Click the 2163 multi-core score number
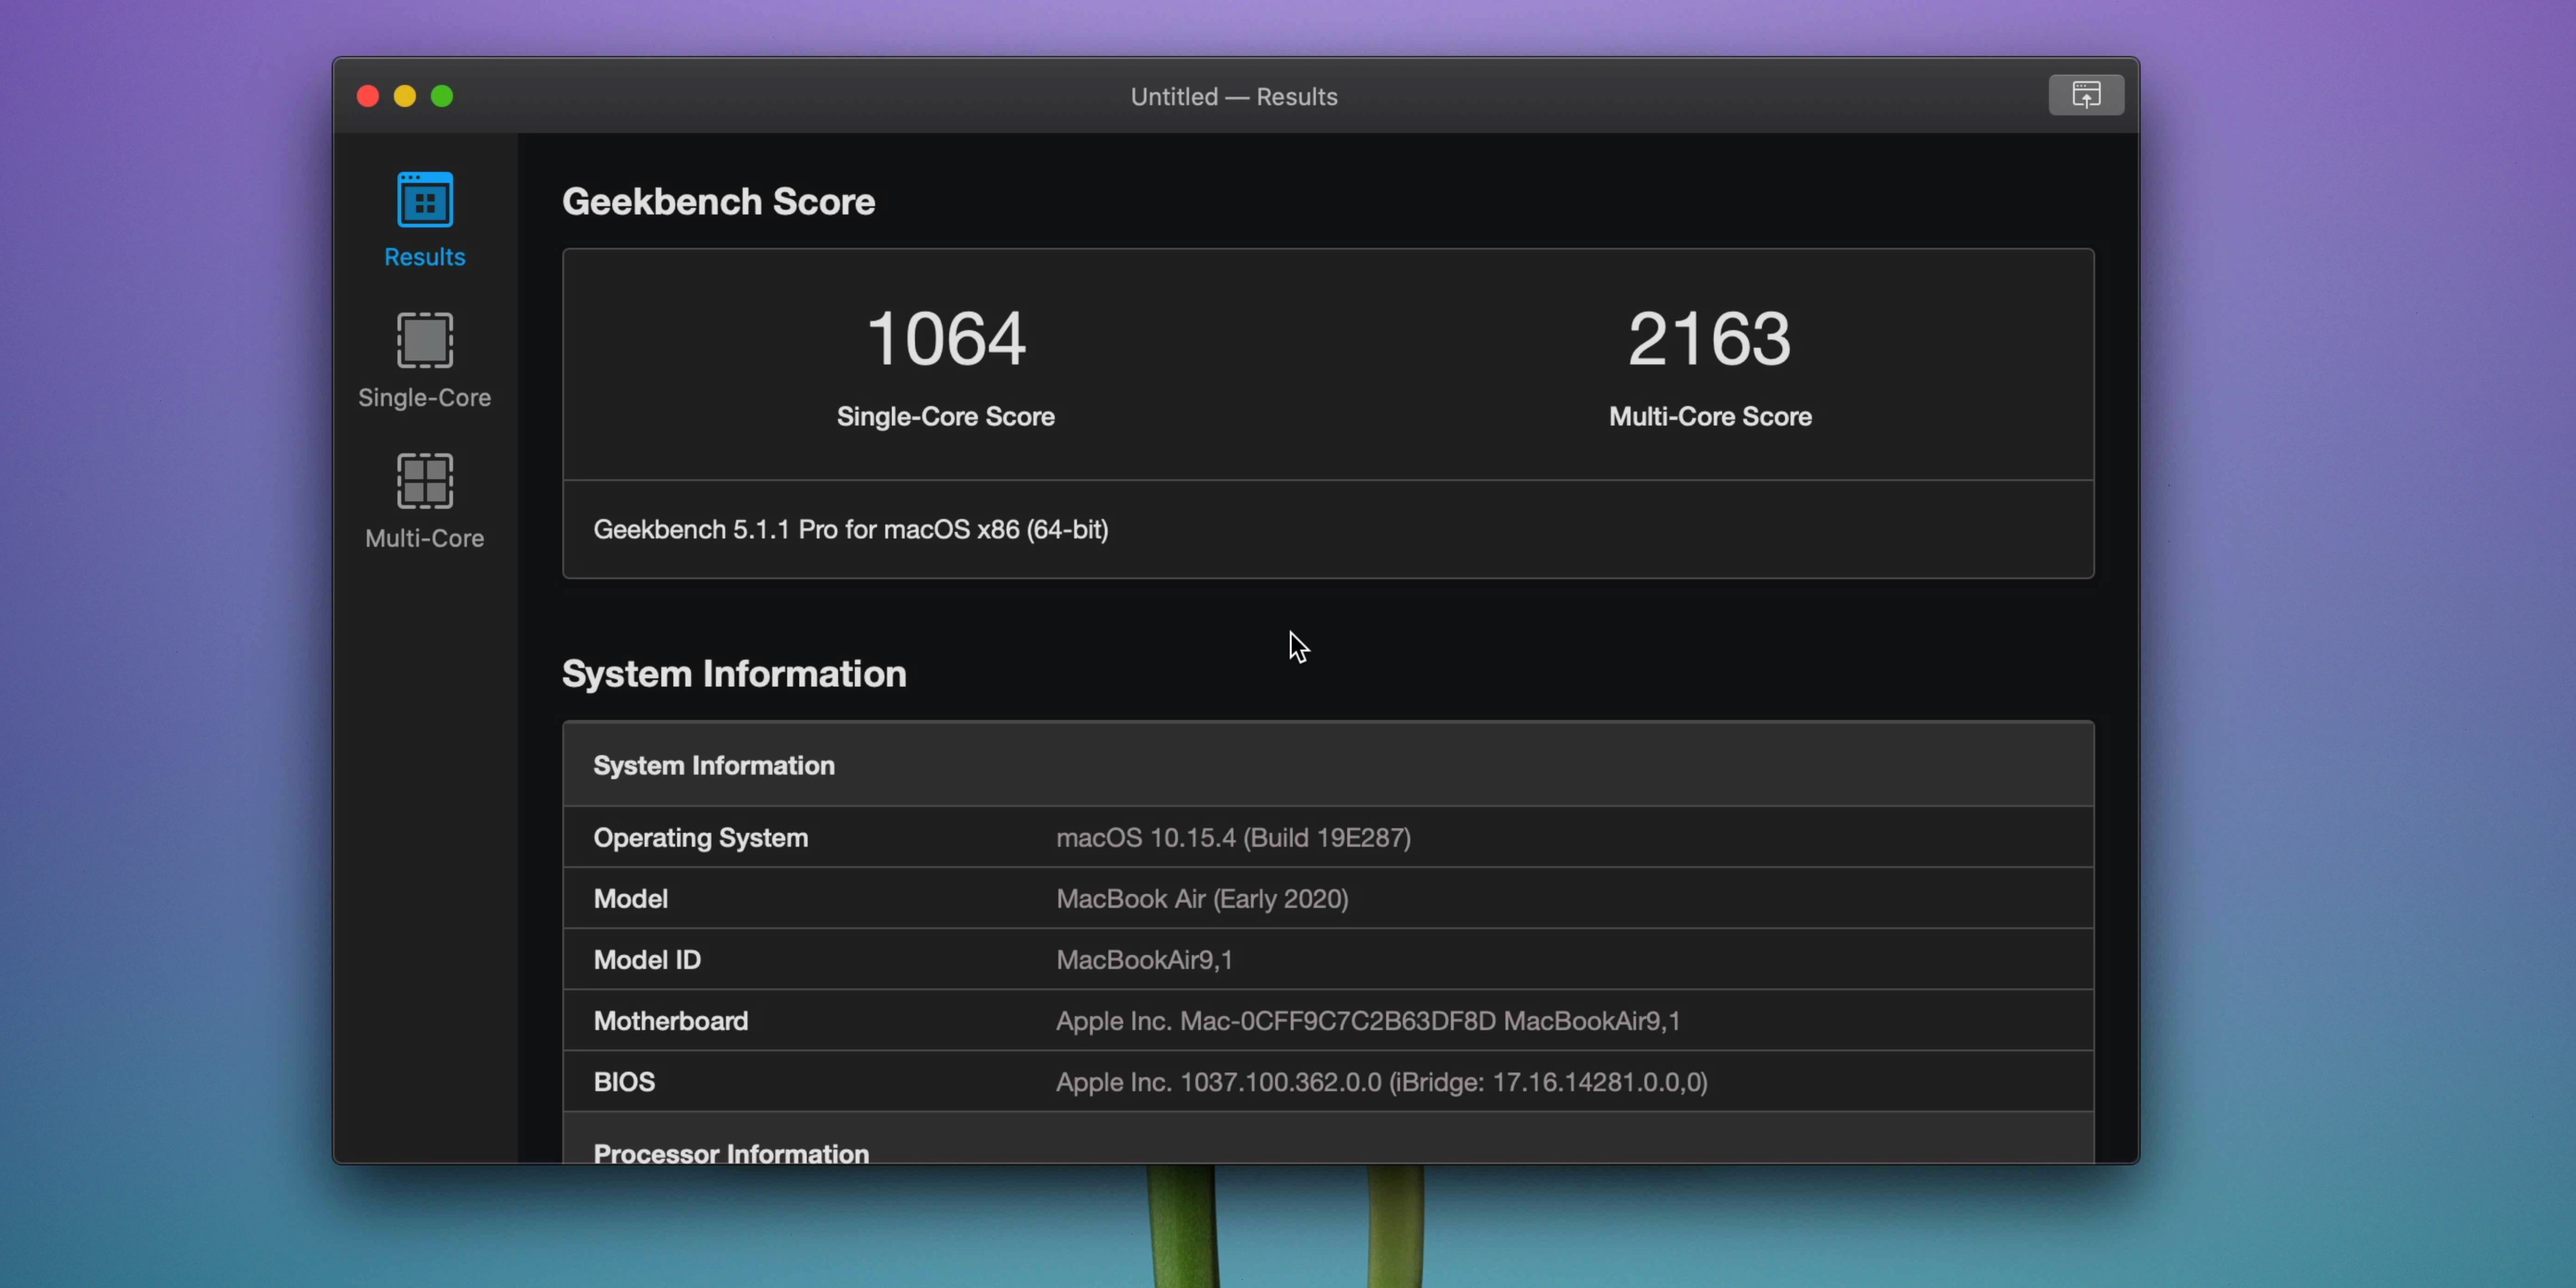Image resolution: width=2576 pixels, height=1288 pixels. pos(1709,339)
